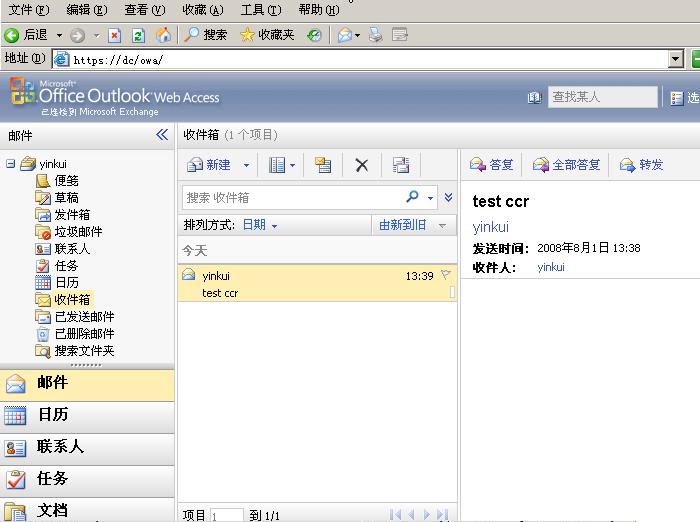Go to the browser home page

163,35
